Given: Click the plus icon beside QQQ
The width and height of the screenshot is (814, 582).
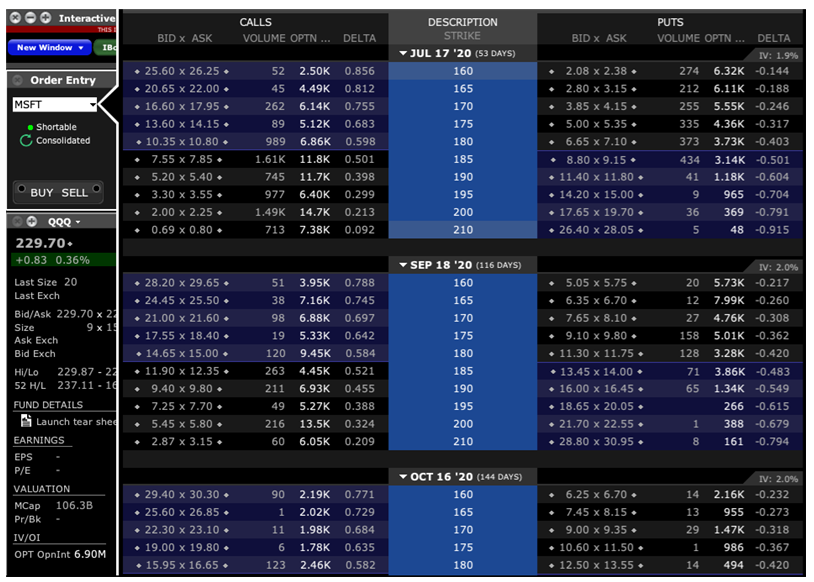Looking at the screenshot, I should pos(32,221).
